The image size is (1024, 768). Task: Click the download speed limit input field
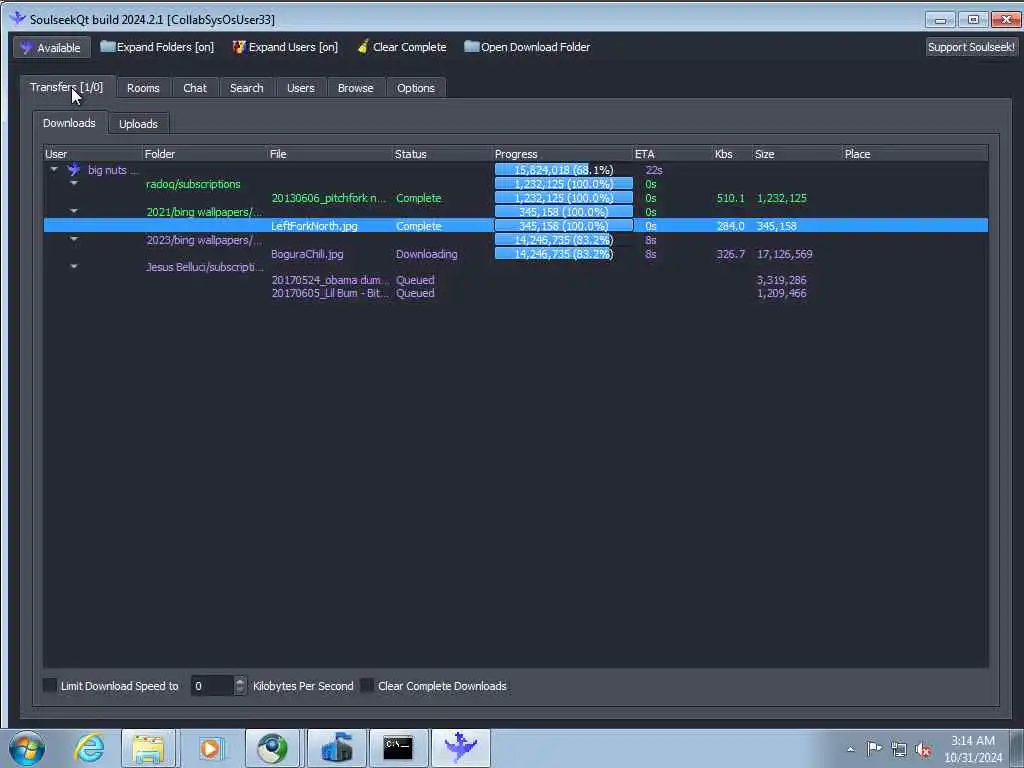coord(212,686)
